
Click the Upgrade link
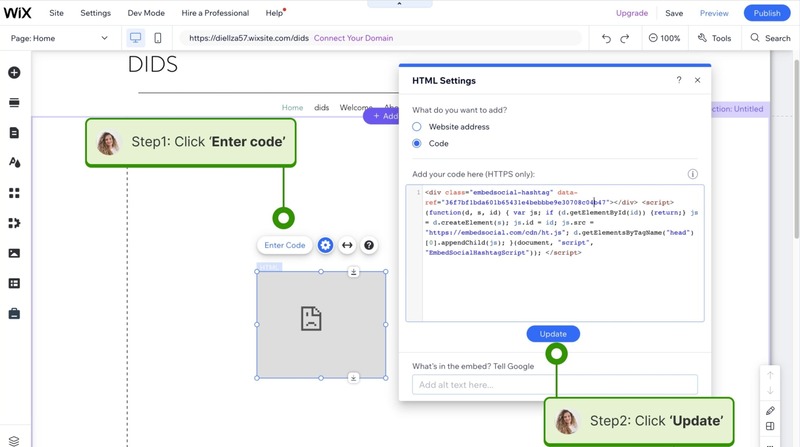pyautogui.click(x=632, y=13)
